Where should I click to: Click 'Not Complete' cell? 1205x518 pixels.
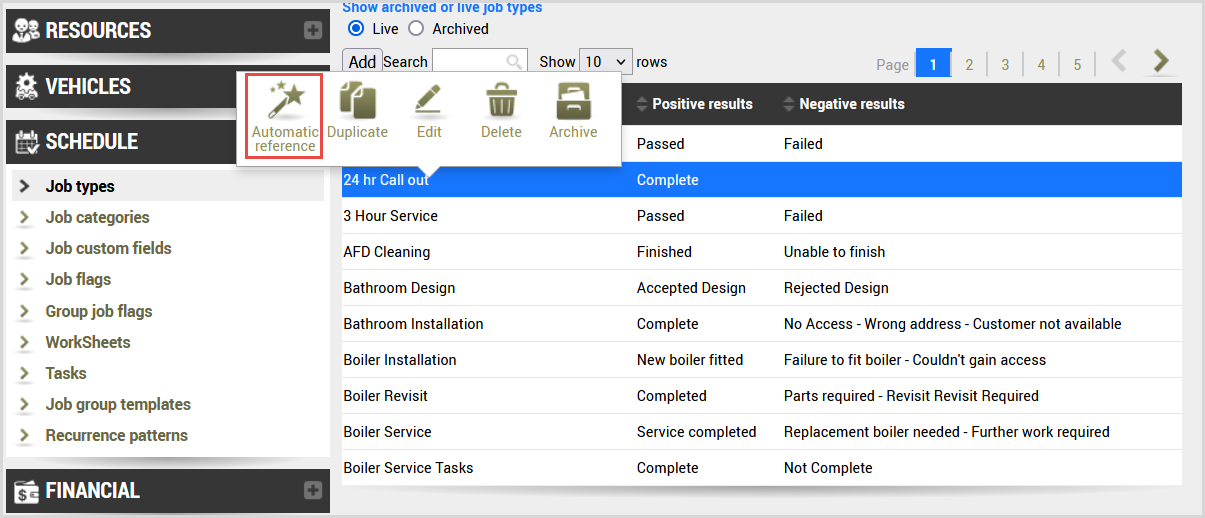point(828,468)
